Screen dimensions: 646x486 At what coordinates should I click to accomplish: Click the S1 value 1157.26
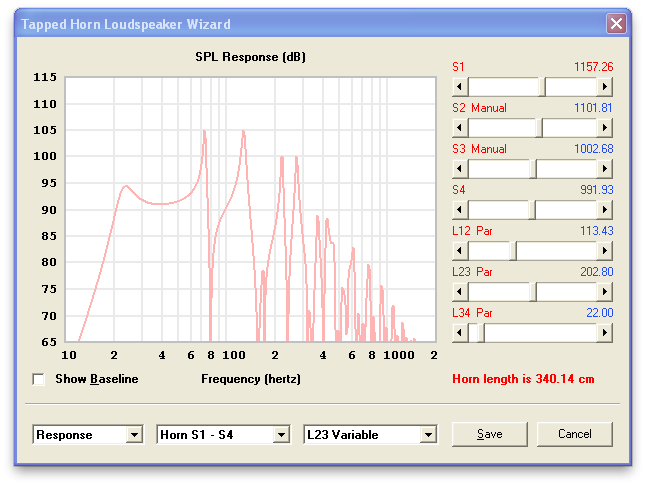click(594, 67)
